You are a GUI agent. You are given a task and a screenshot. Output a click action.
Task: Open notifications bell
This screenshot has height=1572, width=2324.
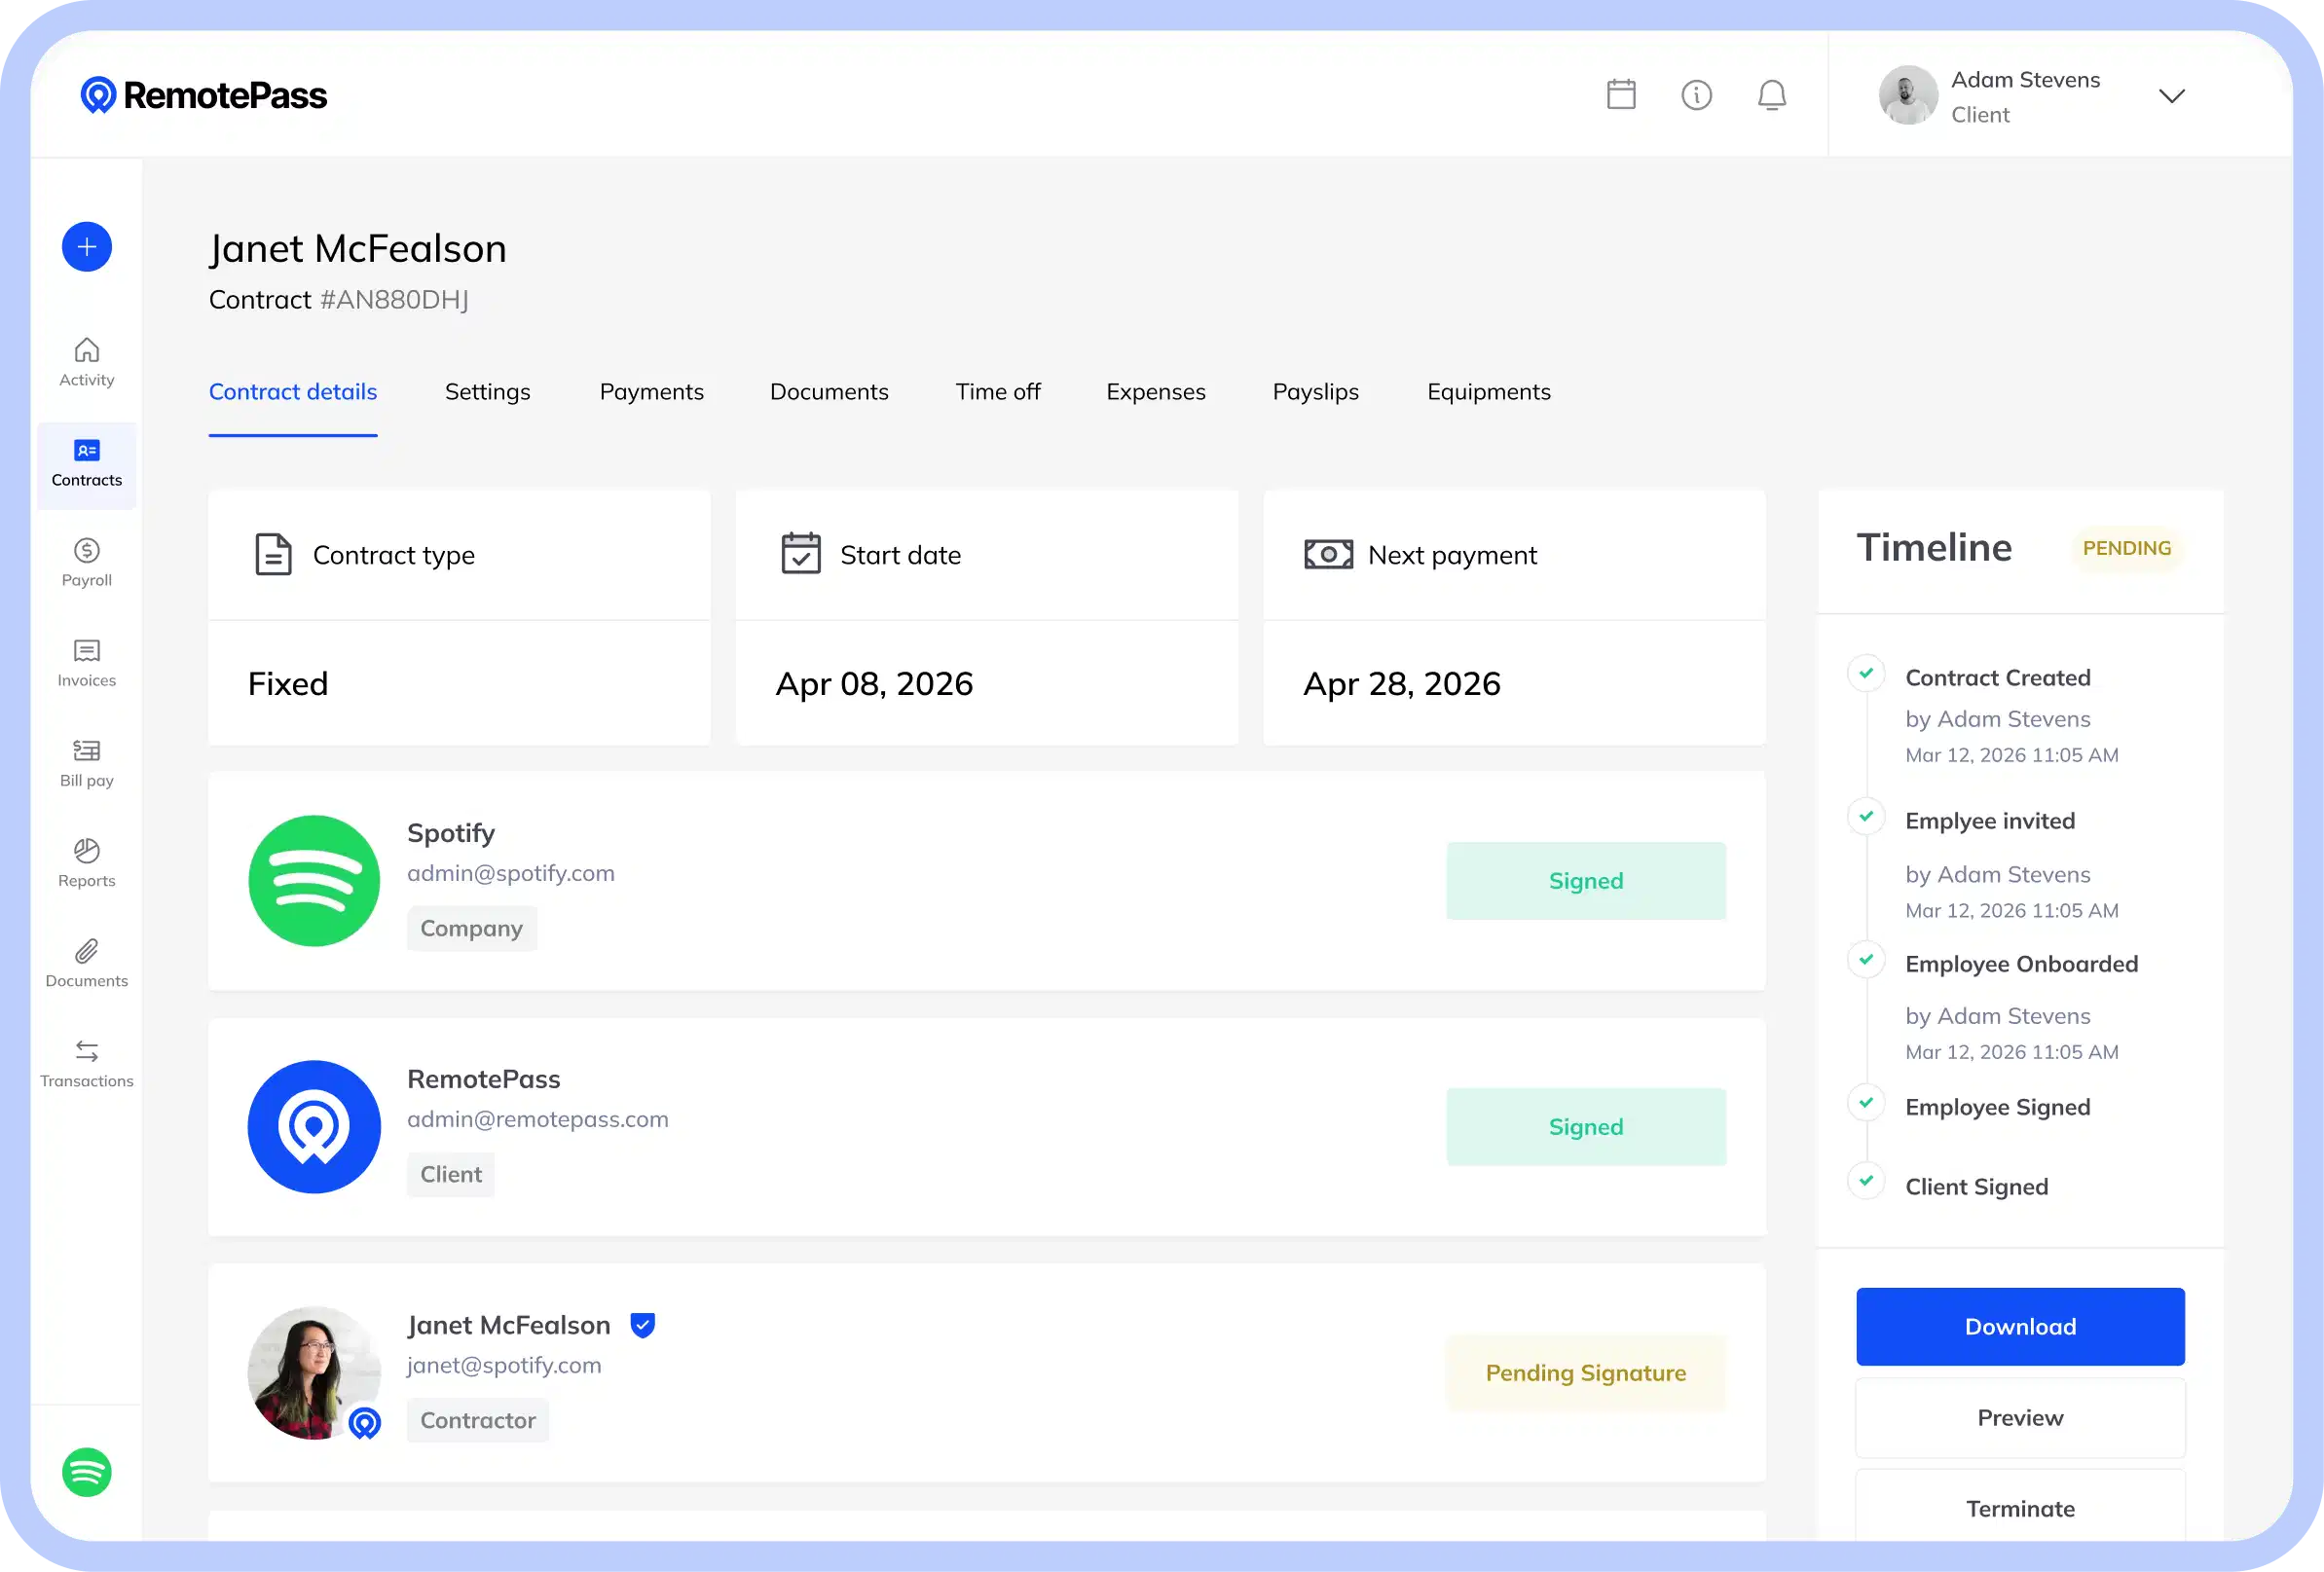(x=1771, y=95)
